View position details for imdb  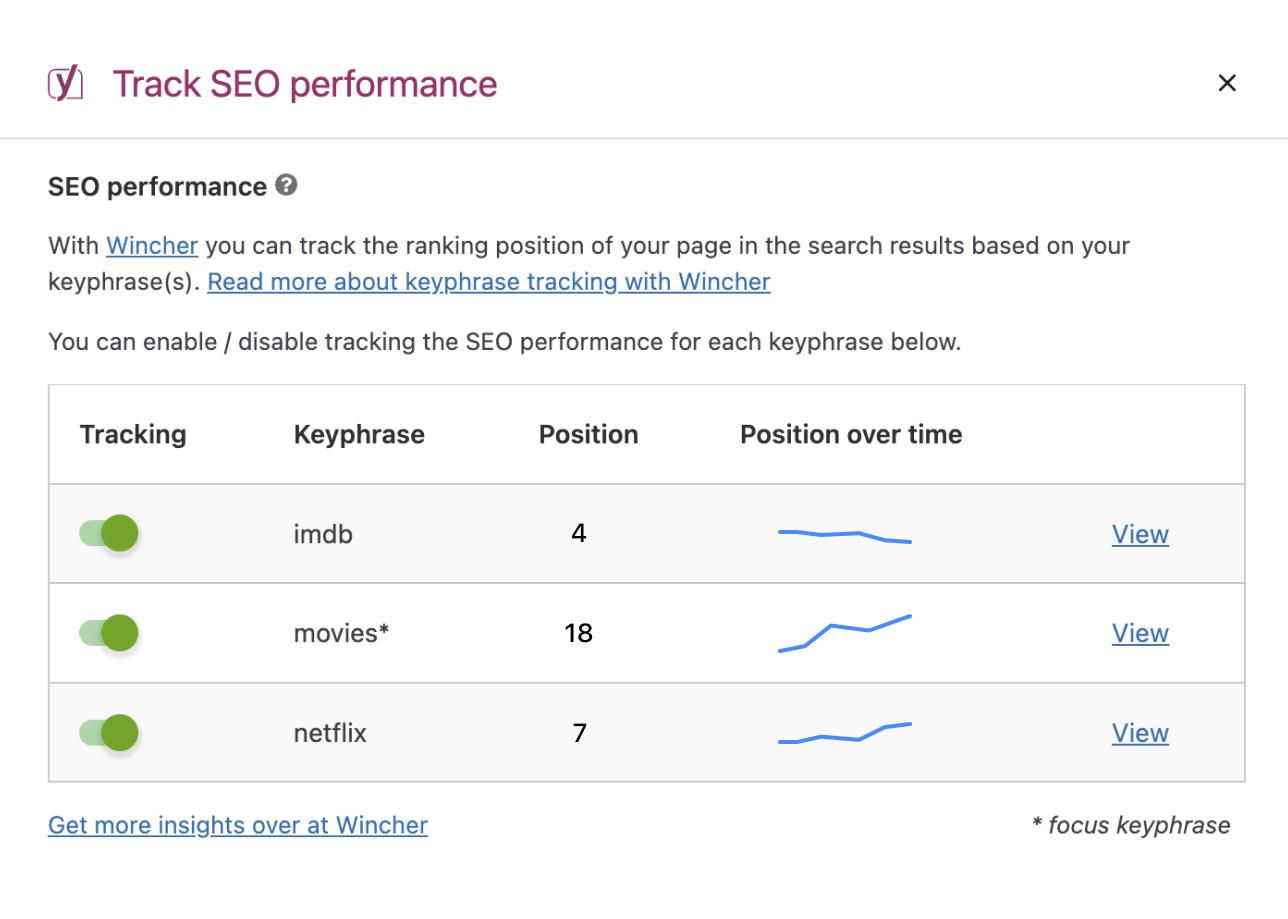[1139, 534]
